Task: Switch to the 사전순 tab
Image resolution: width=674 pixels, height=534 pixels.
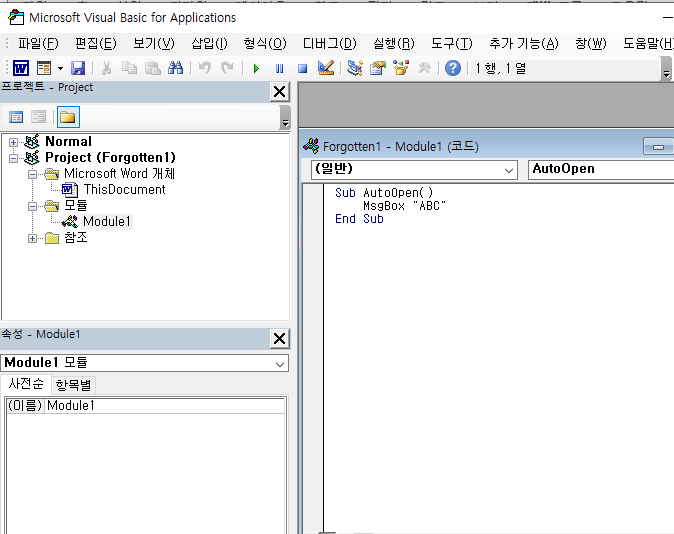Action: coord(26,384)
